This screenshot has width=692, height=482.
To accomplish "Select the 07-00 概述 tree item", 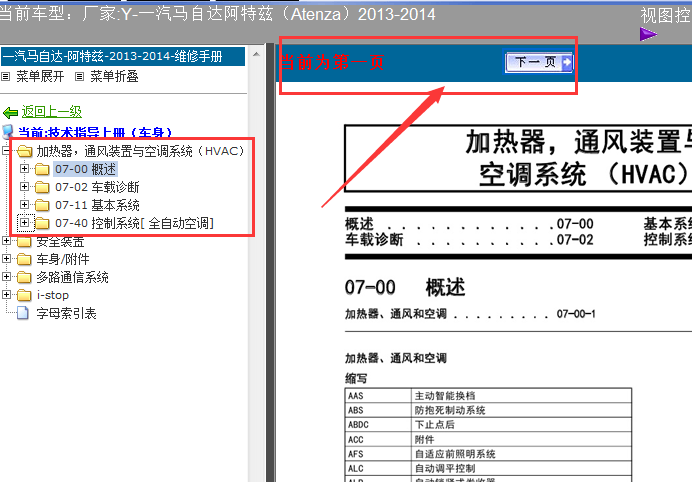I will coord(85,169).
